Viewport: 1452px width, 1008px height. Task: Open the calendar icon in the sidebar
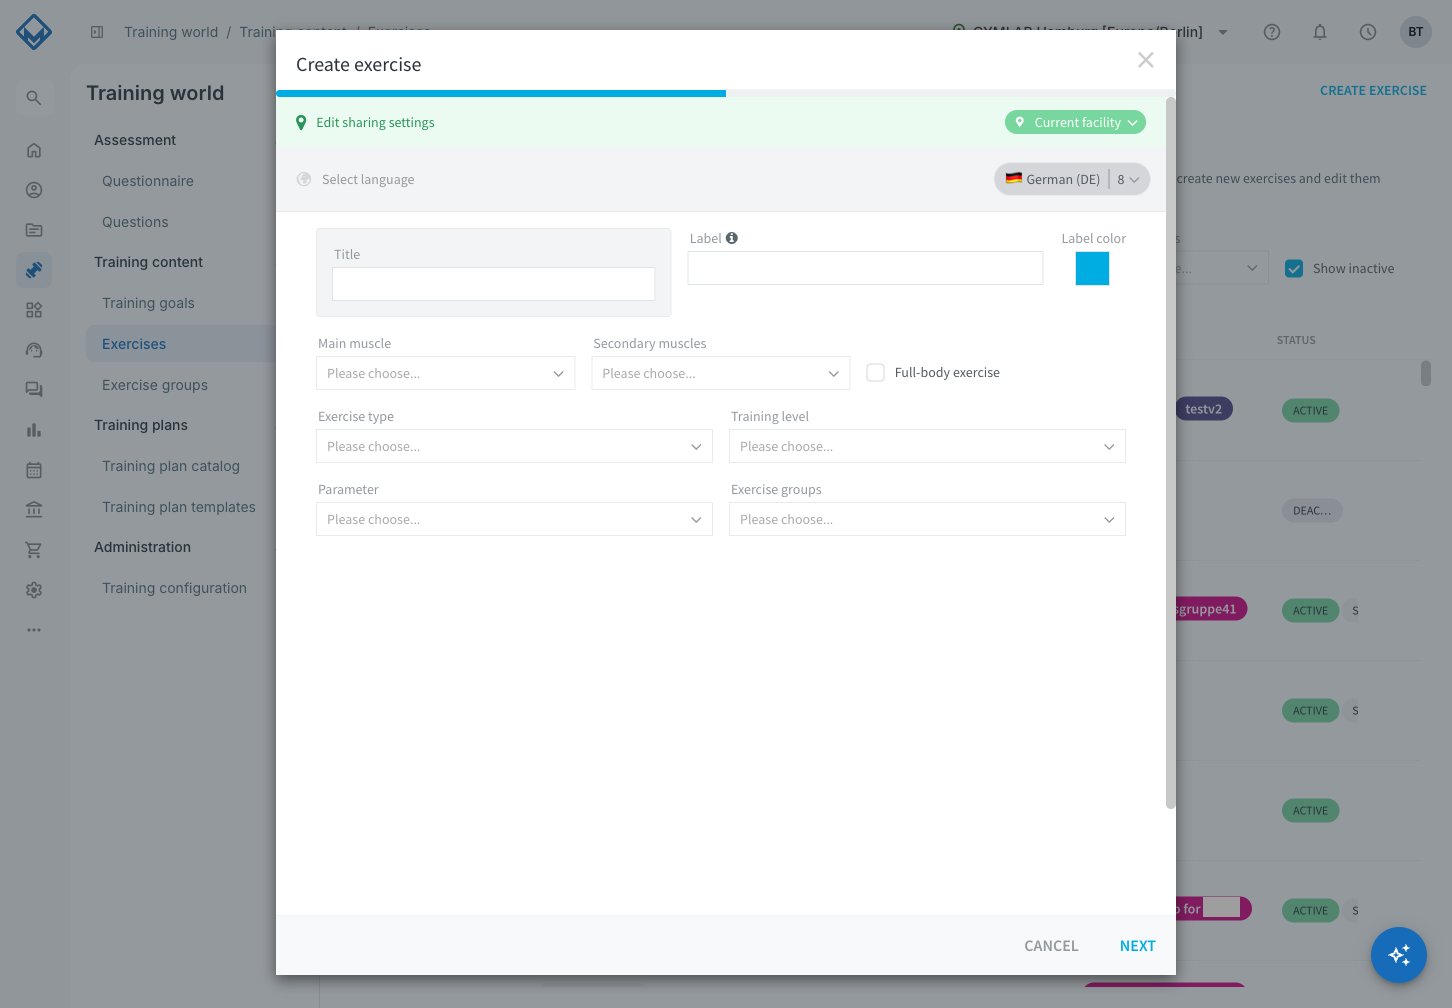click(34, 470)
